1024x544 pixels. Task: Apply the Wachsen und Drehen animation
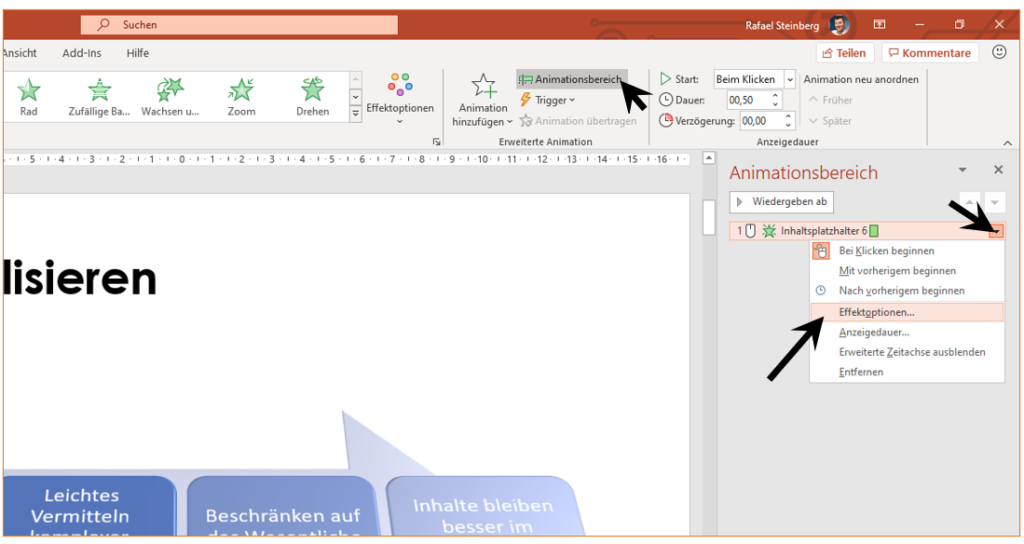point(170,97)
